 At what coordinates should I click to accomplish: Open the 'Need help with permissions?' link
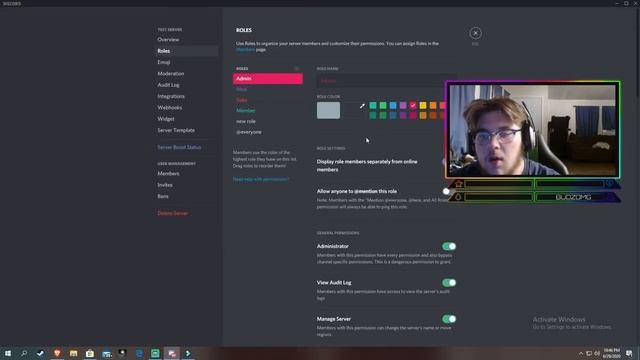[x=261, y=179]
